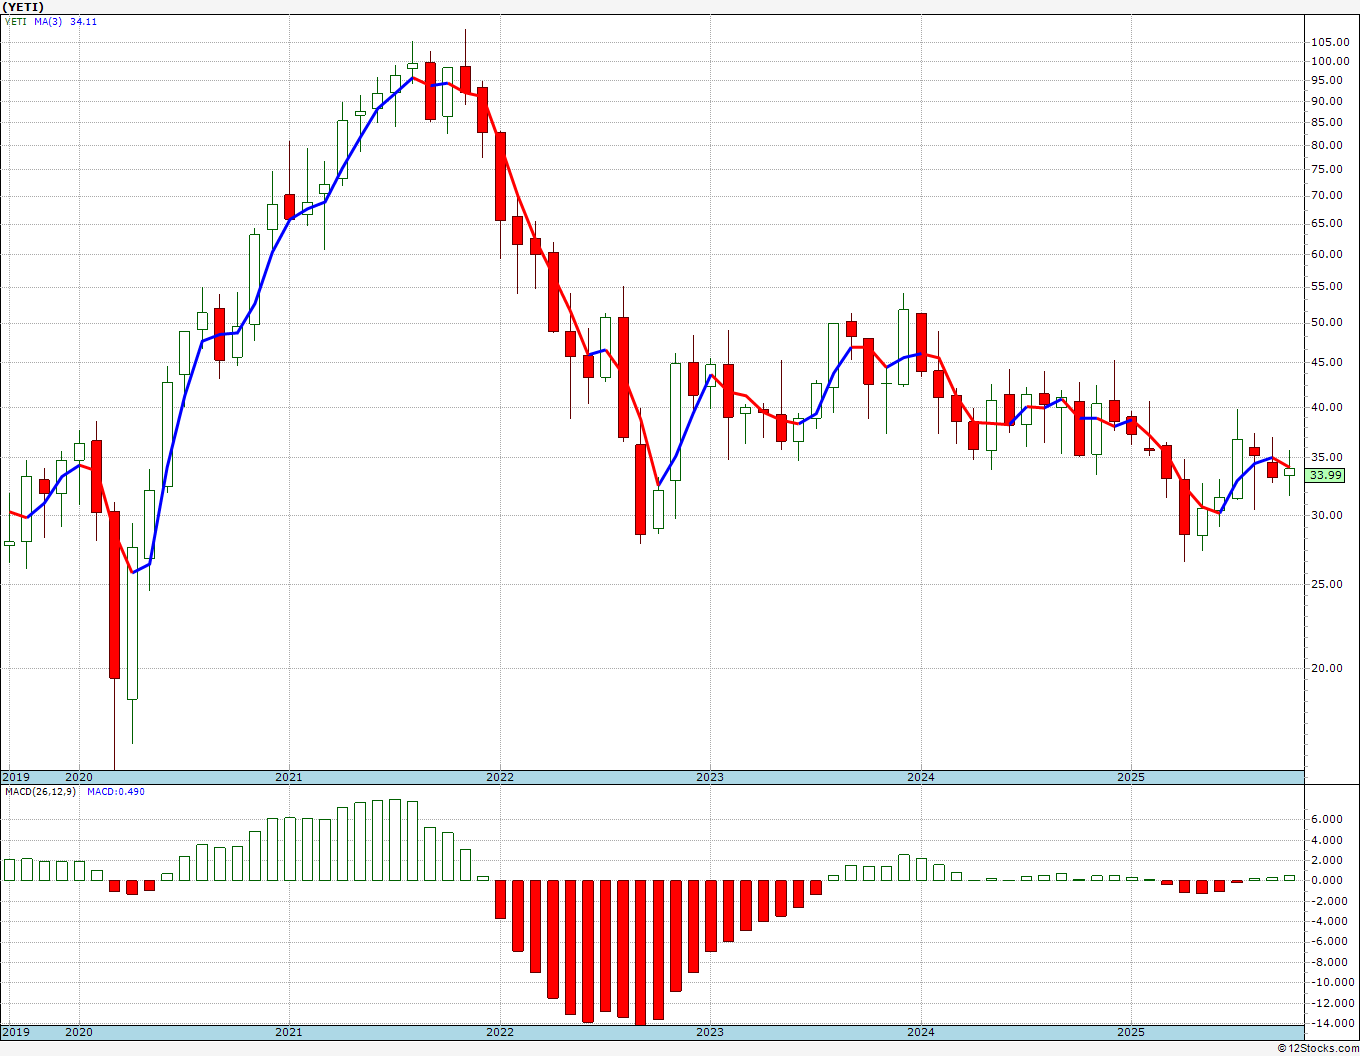This screenshot has width=1360, height=1056.
Task: Click 2019 on the MACD panel time axis
Action: point(16,1031)
